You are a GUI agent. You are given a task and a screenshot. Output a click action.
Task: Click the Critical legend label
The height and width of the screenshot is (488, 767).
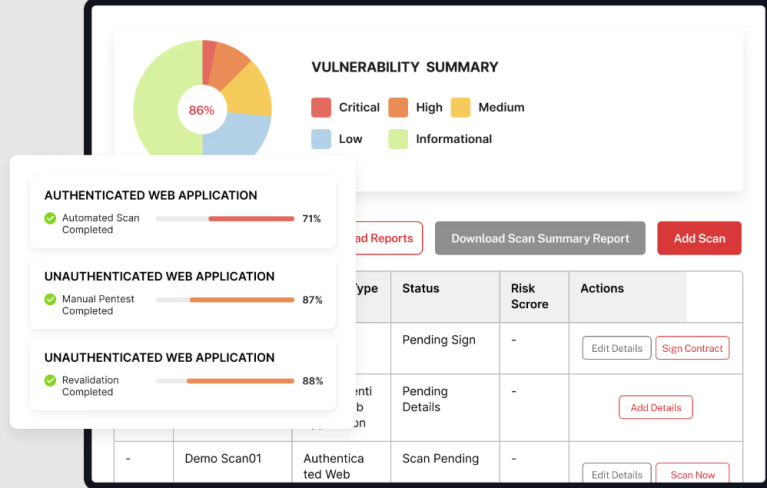point(359,107)
